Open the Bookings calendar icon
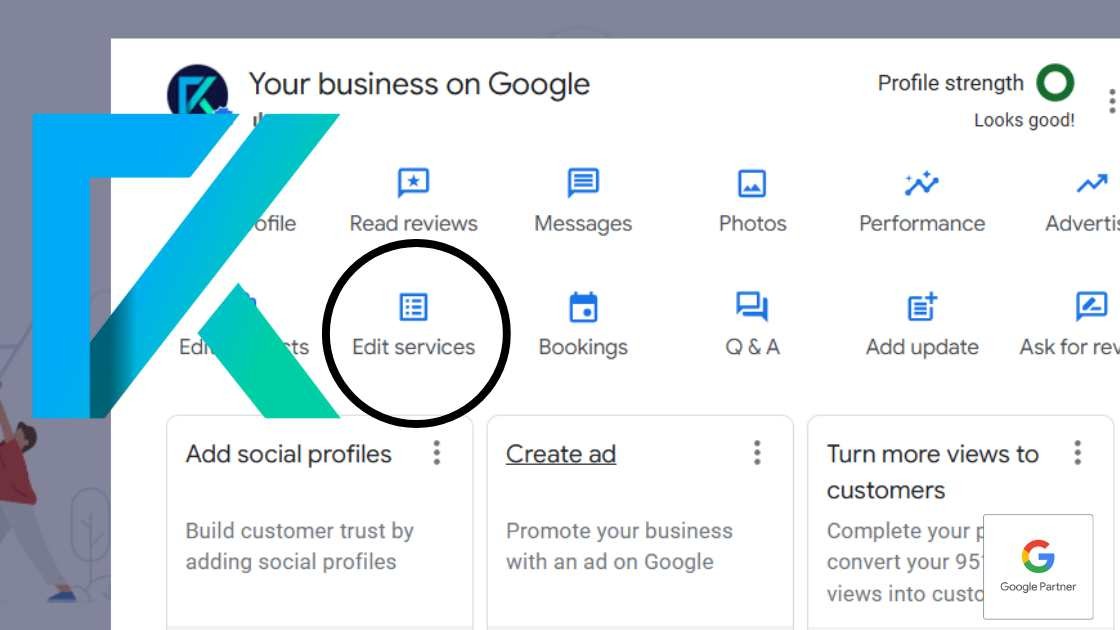 [583, 307]
